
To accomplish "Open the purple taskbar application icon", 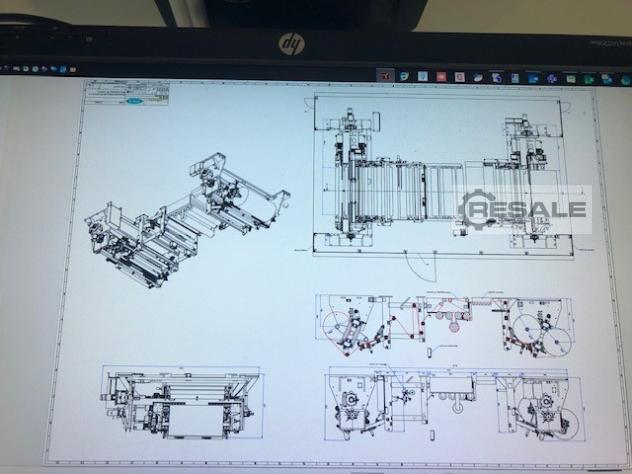I will [x=550, y=76].
